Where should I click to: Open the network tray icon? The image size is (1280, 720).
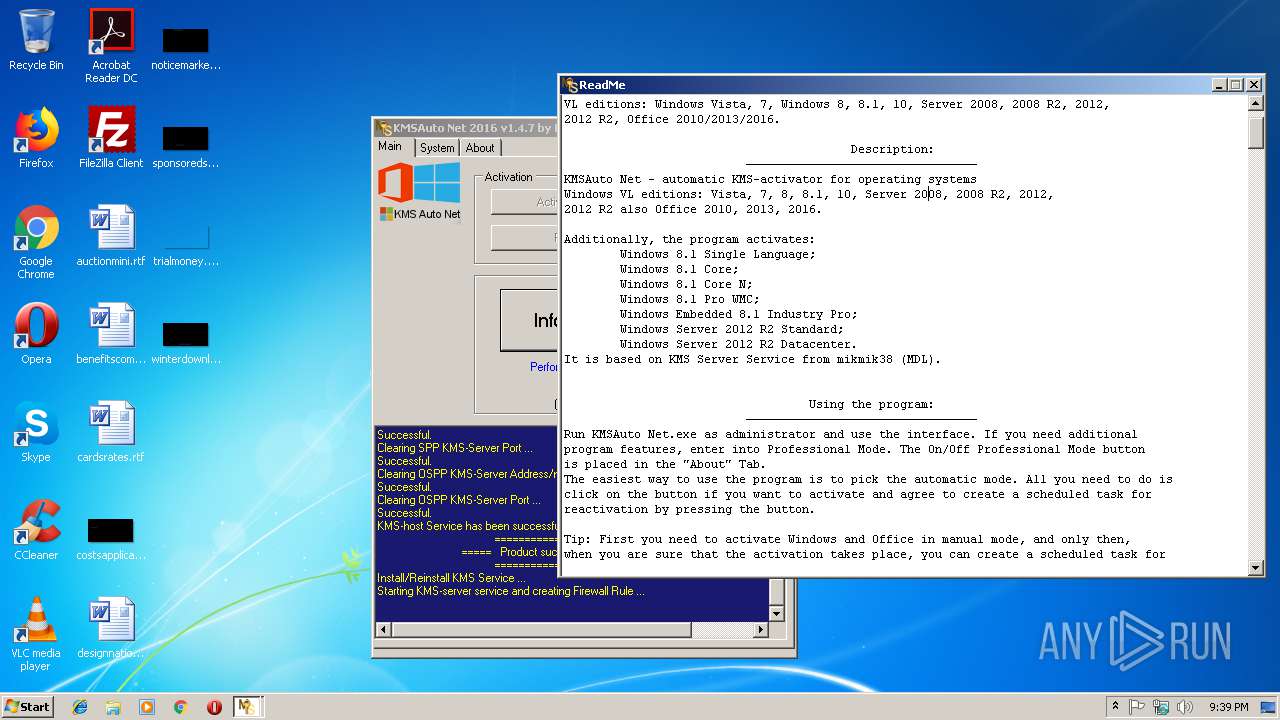(x=1160, y=707)
